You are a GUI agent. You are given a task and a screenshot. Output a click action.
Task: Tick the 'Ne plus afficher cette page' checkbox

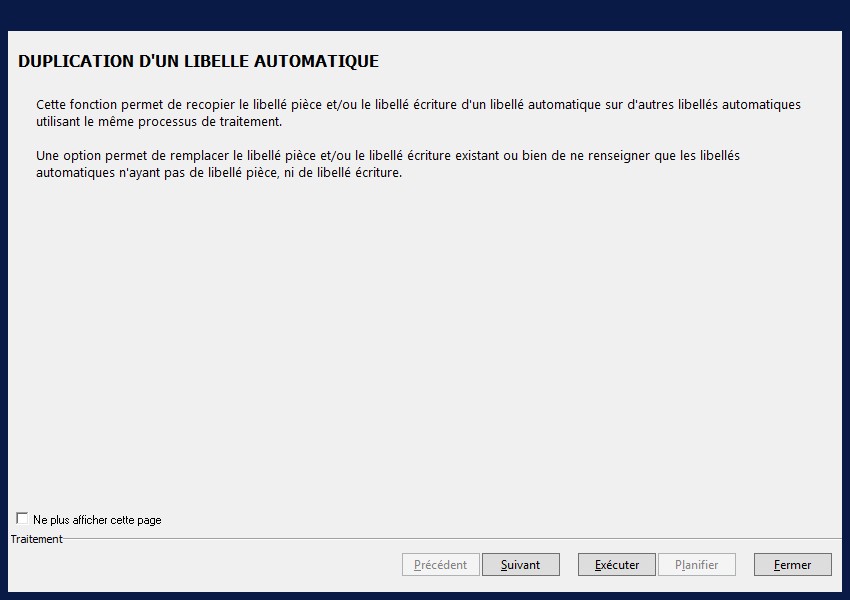coord(22,519)
